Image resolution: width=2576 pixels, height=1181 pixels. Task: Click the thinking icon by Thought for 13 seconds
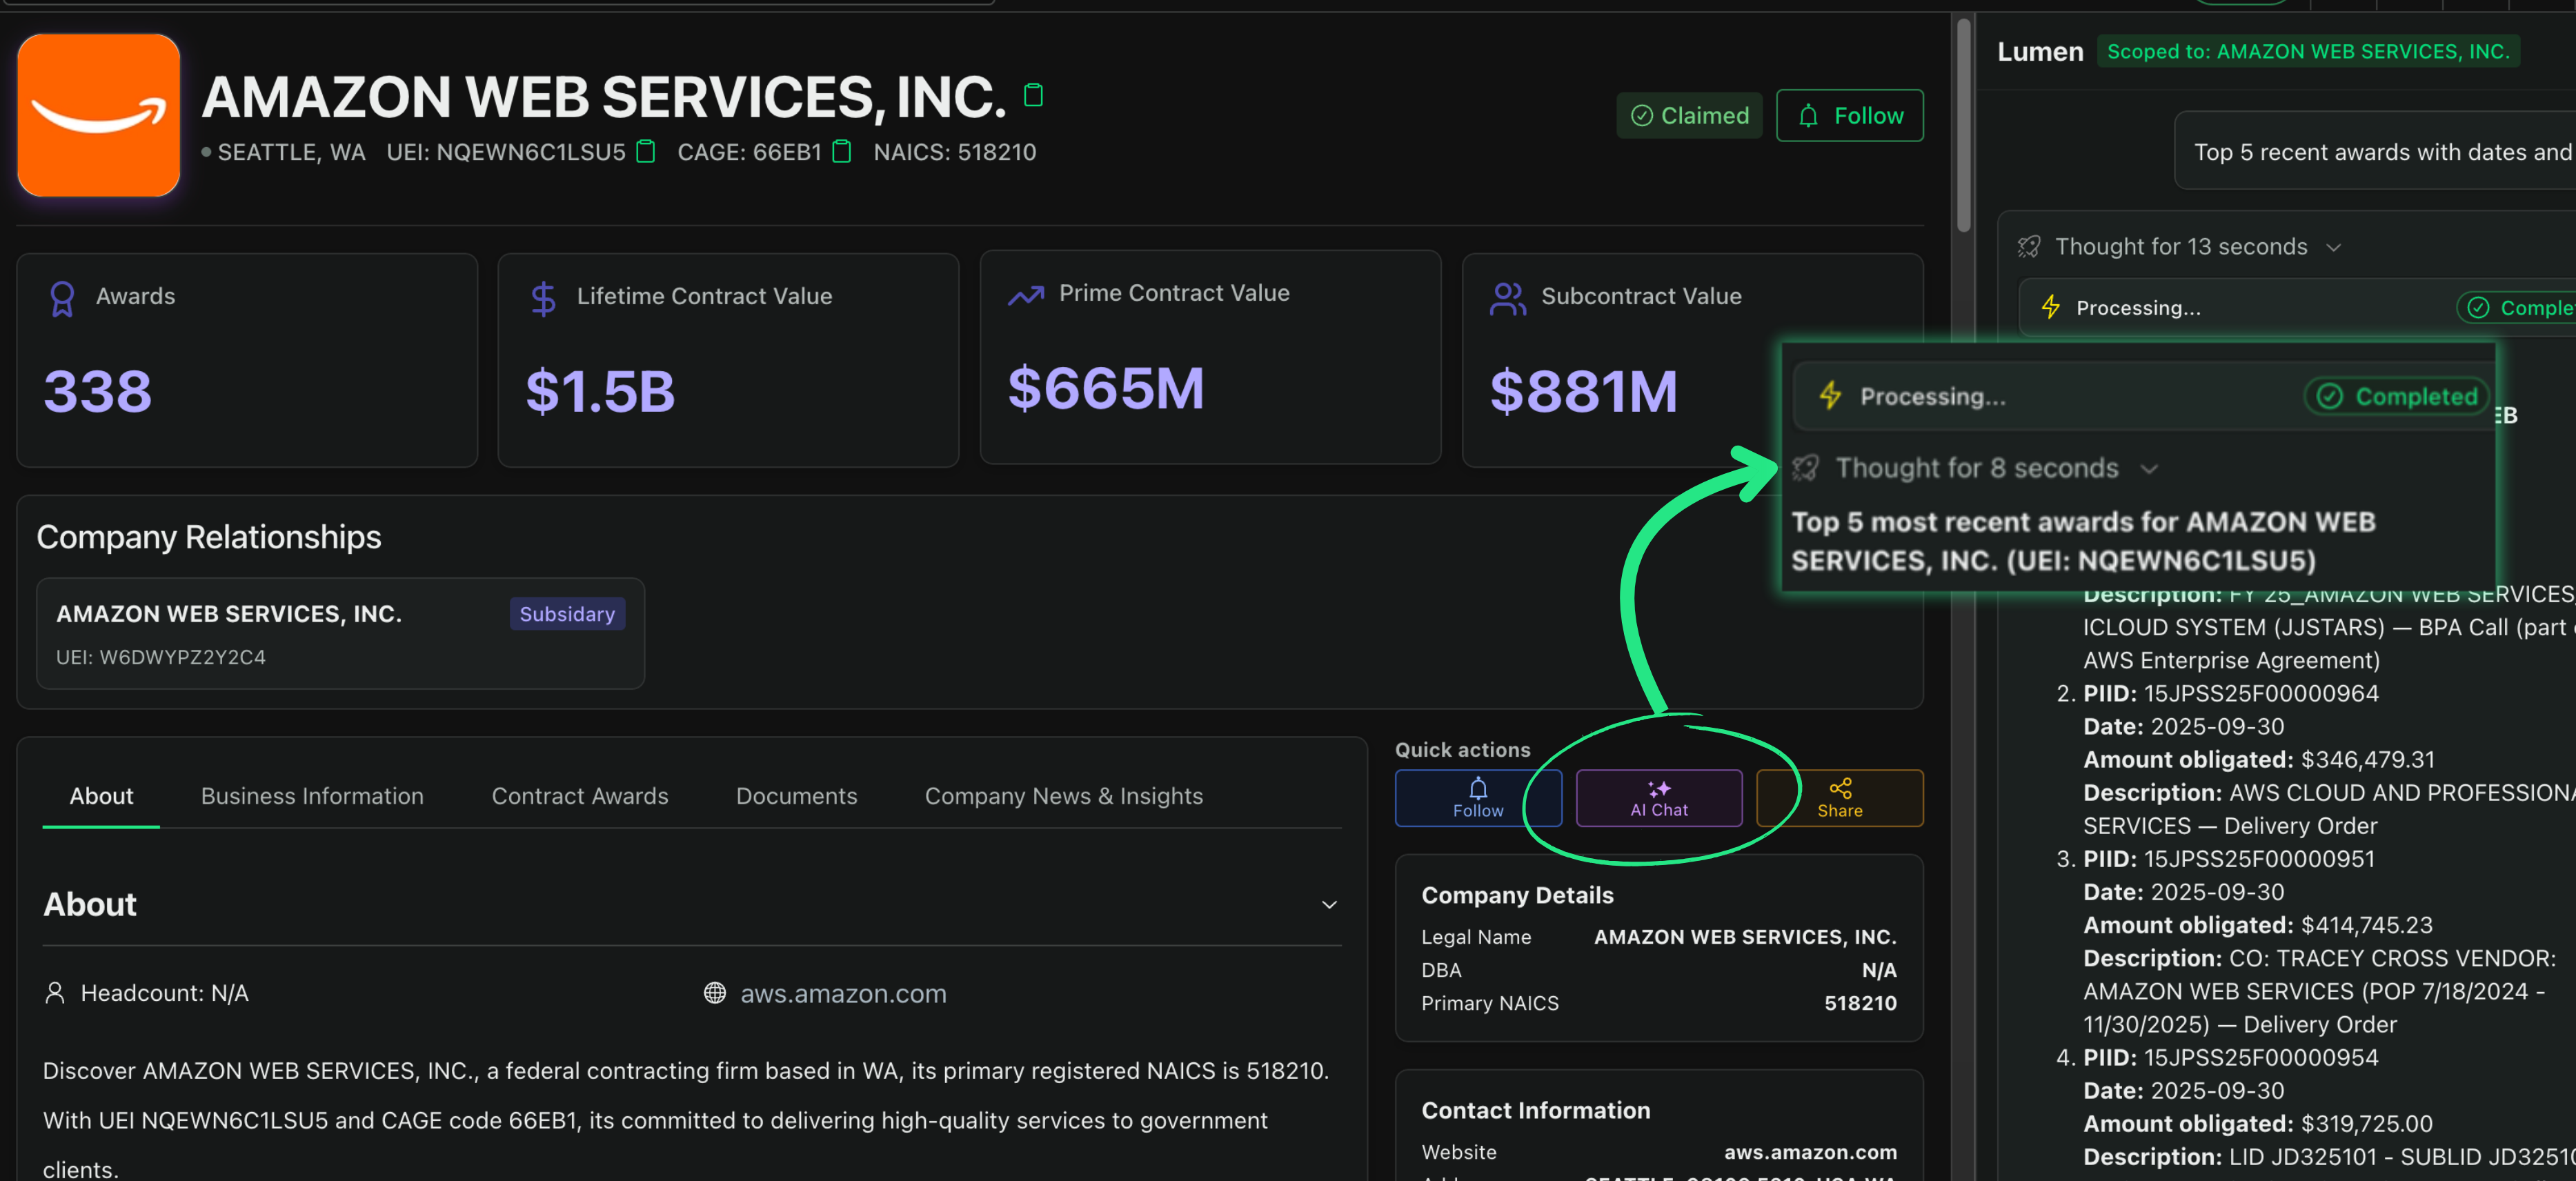[x=2029, y=247]
